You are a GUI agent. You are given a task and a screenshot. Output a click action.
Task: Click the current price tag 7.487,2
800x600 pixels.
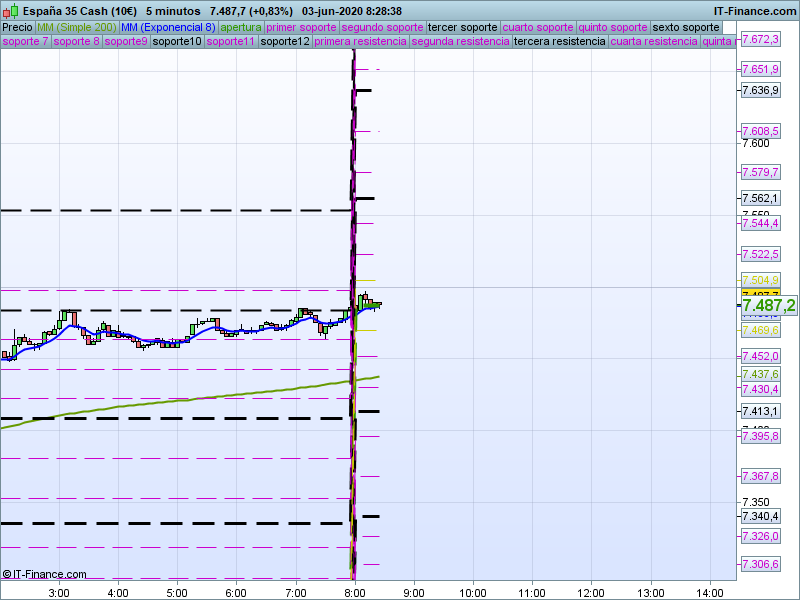[768, 305]
